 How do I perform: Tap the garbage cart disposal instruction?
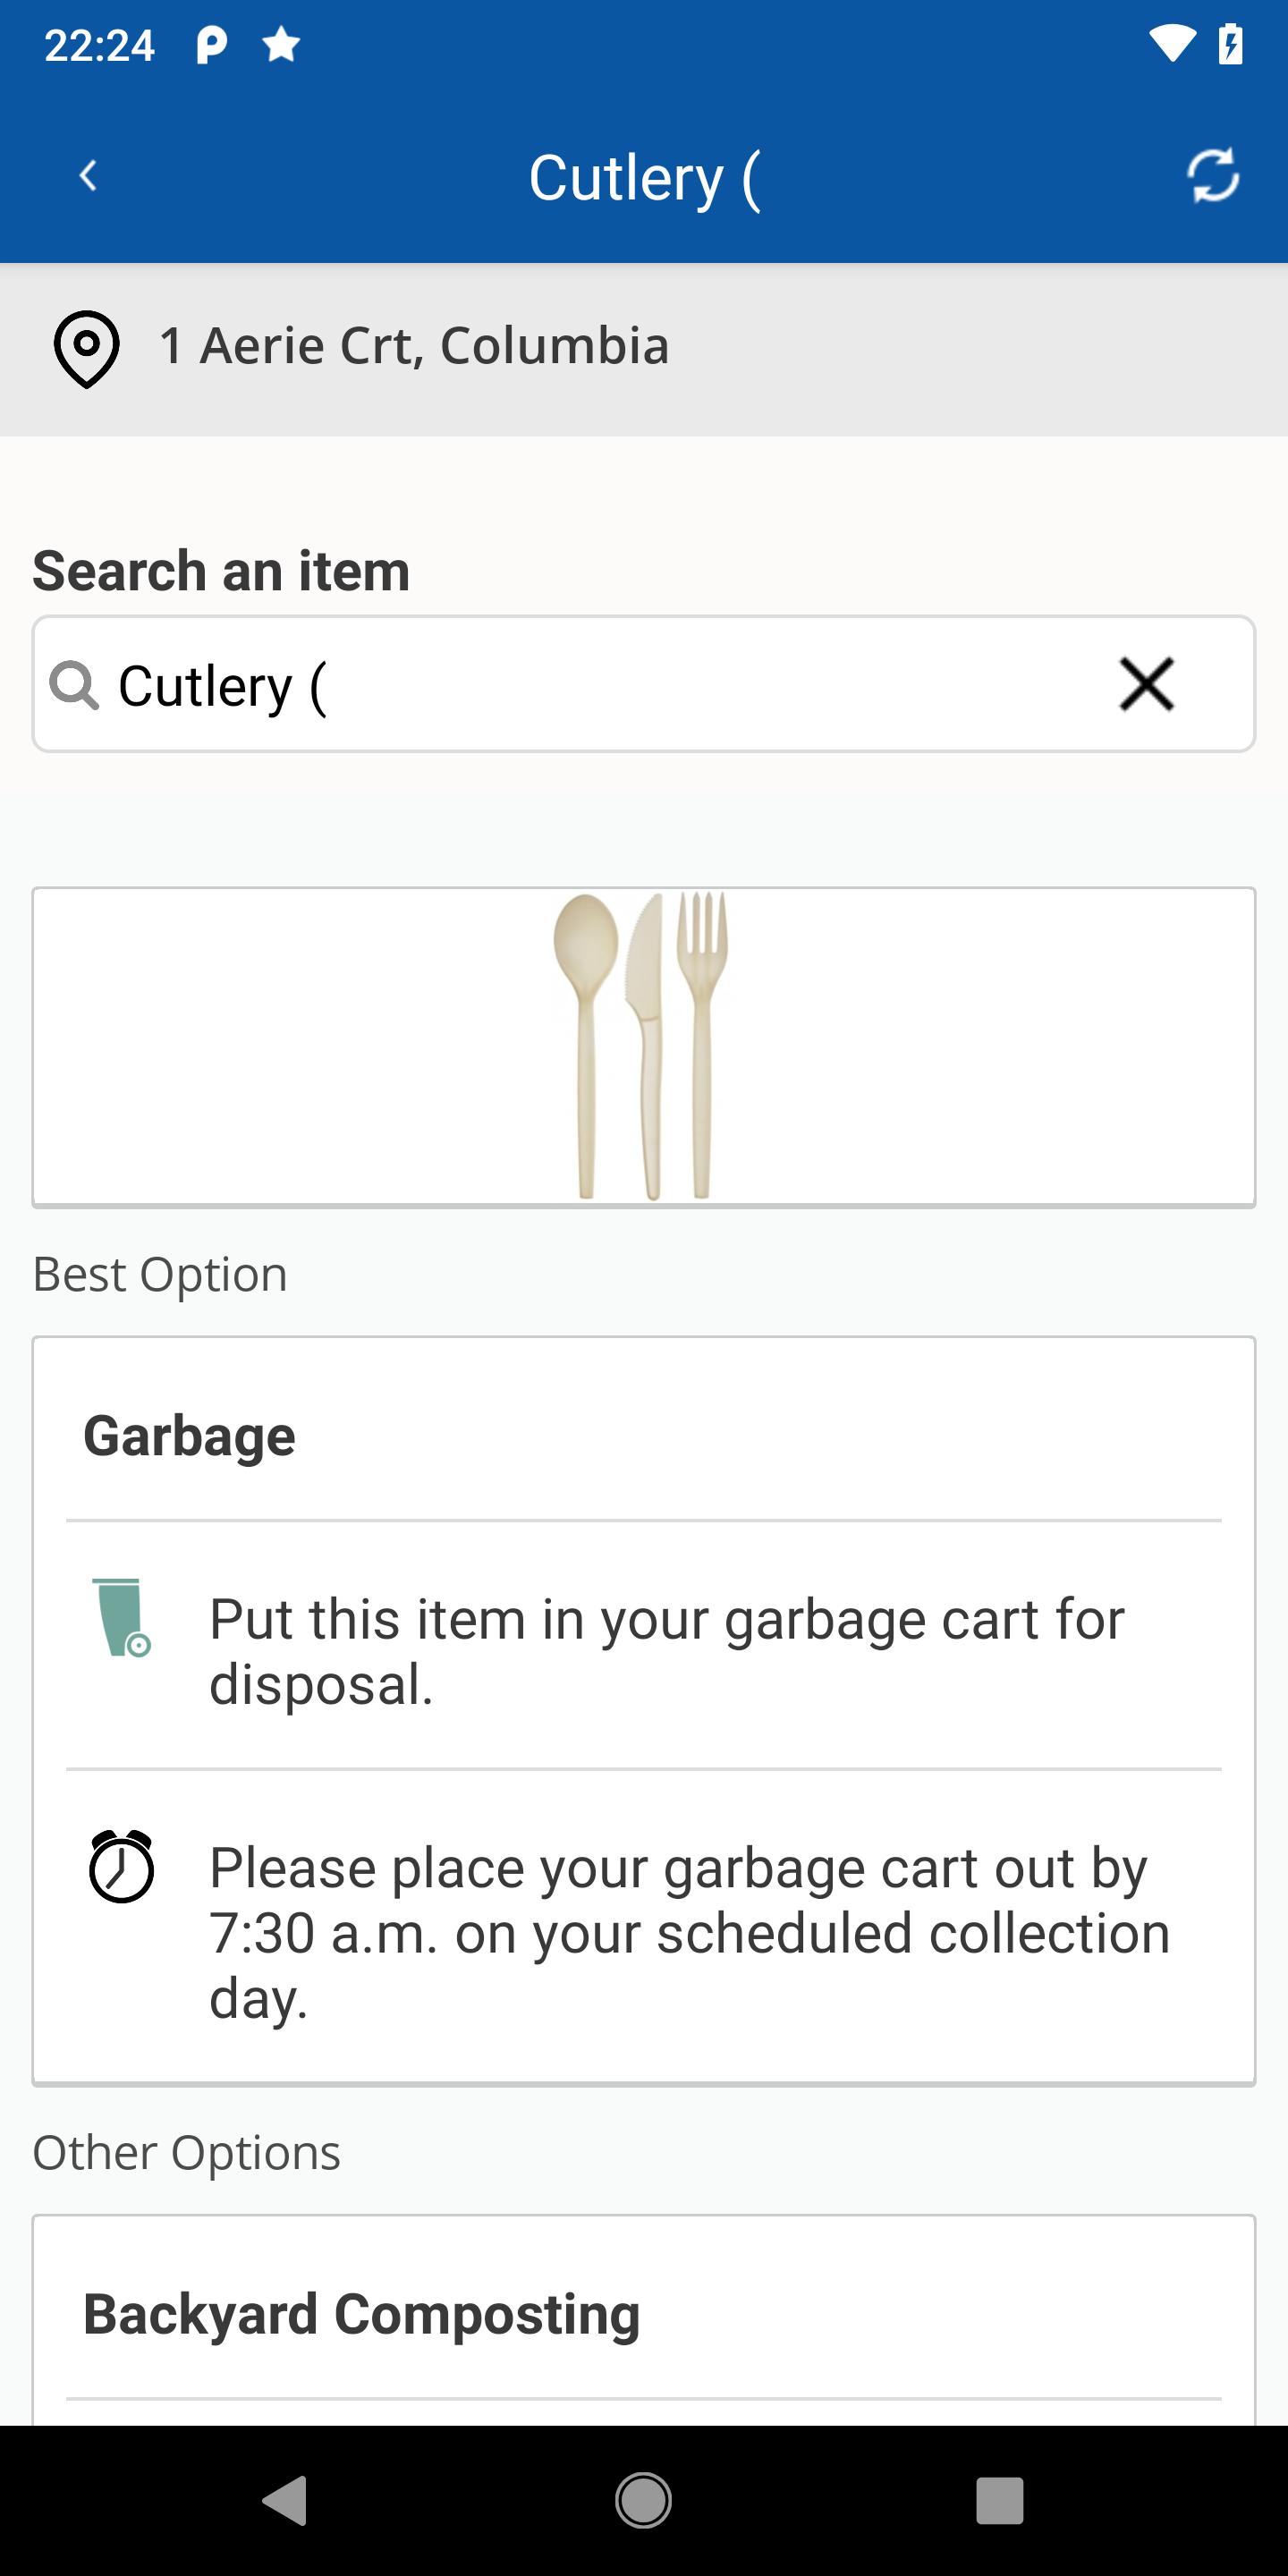666,1651
